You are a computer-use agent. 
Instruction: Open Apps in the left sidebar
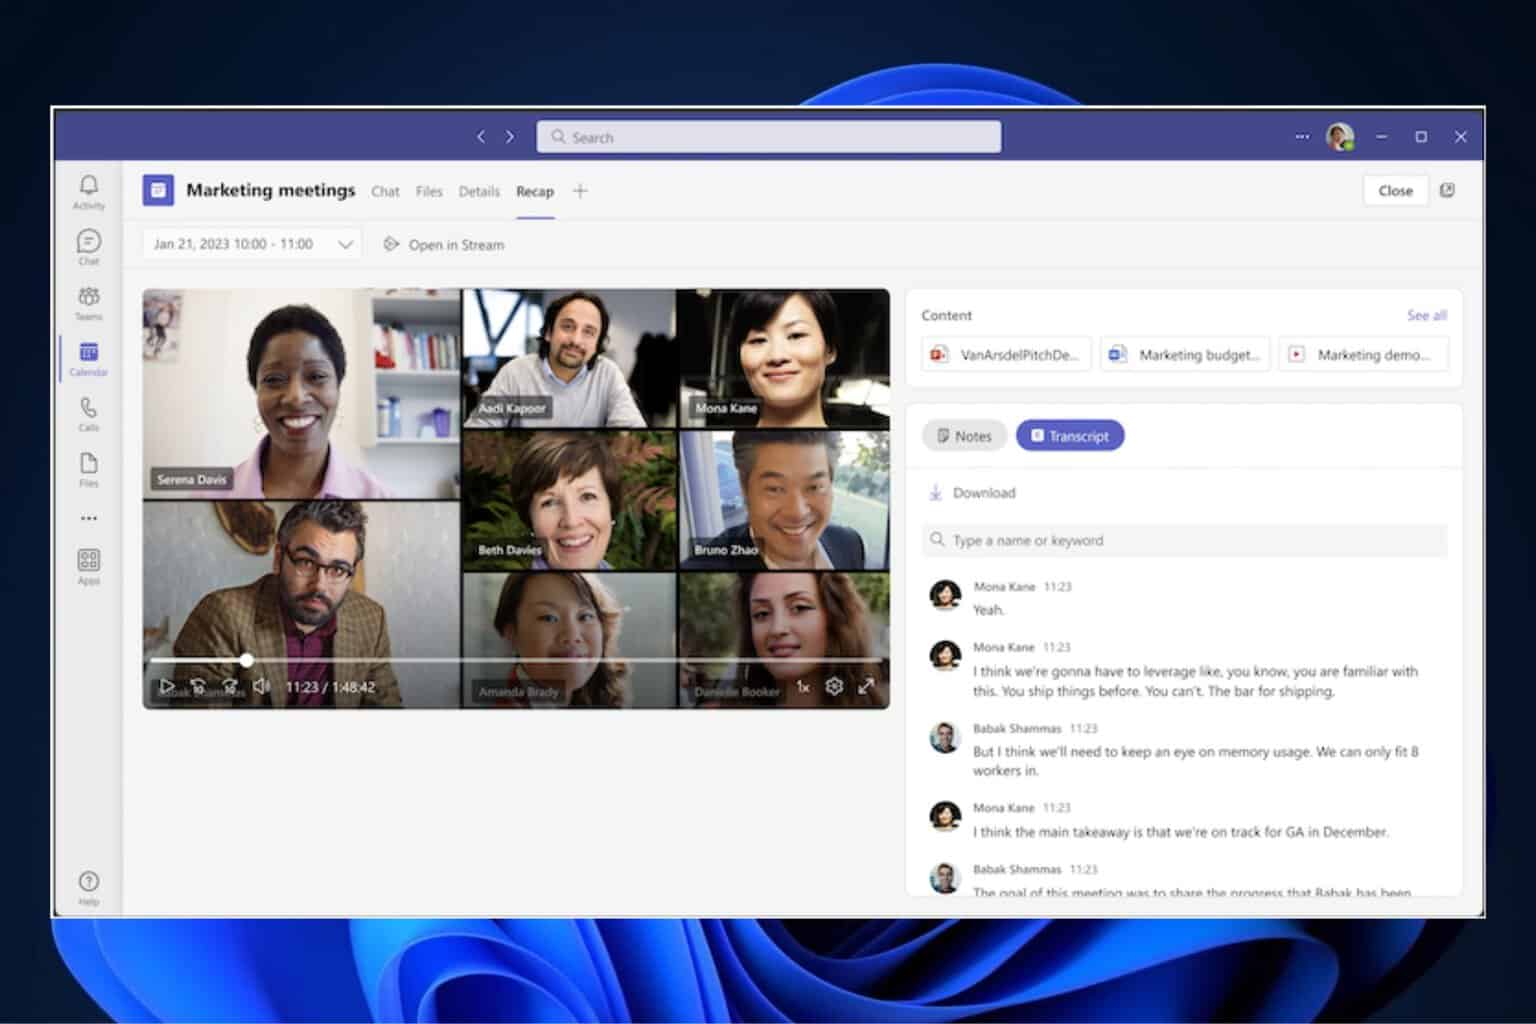pyautogui.click(x=88, y=566)
